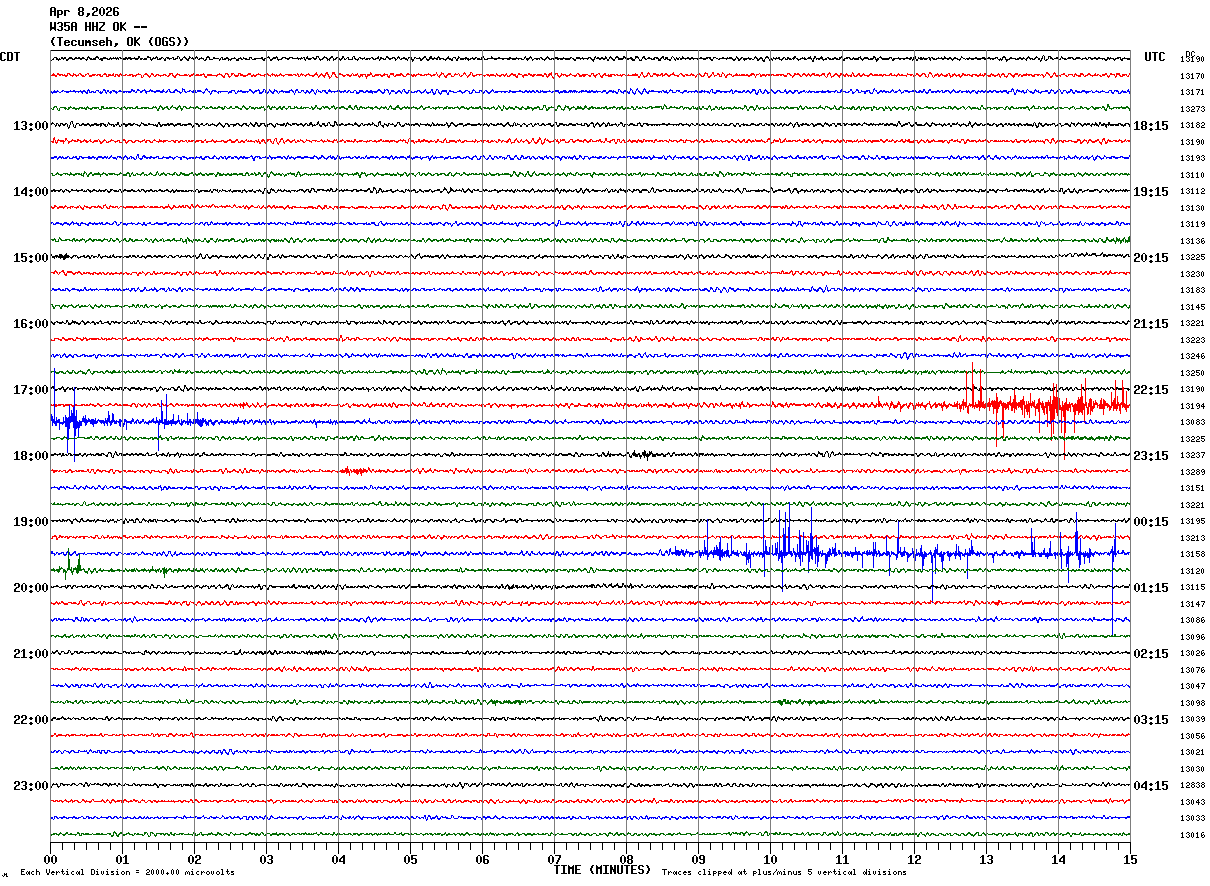Click the 23:00 CDT time label
The width and height of the screenshot is (1210, 886).
[x=30, y=786]
